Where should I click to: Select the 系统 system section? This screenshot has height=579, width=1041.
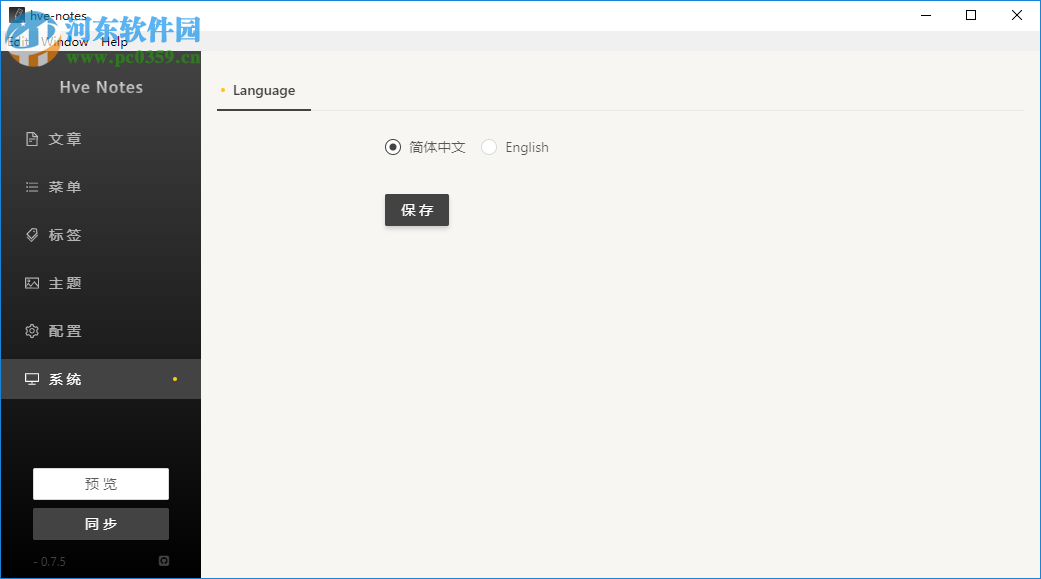pyautogui.click(x=101, y=379)
